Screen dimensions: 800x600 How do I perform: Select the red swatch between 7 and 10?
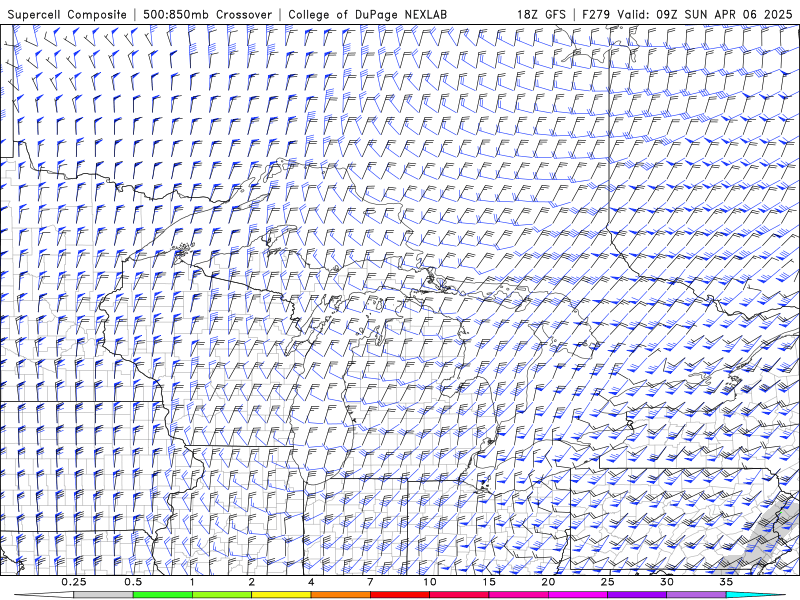399,595
